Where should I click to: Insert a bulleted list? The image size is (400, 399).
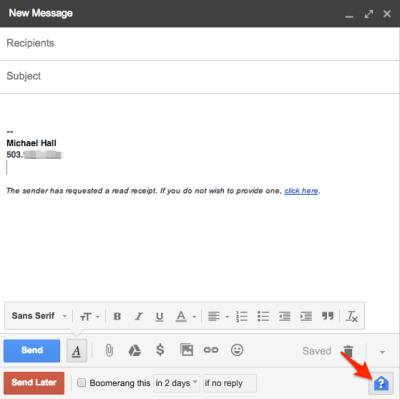click(263, 316)
